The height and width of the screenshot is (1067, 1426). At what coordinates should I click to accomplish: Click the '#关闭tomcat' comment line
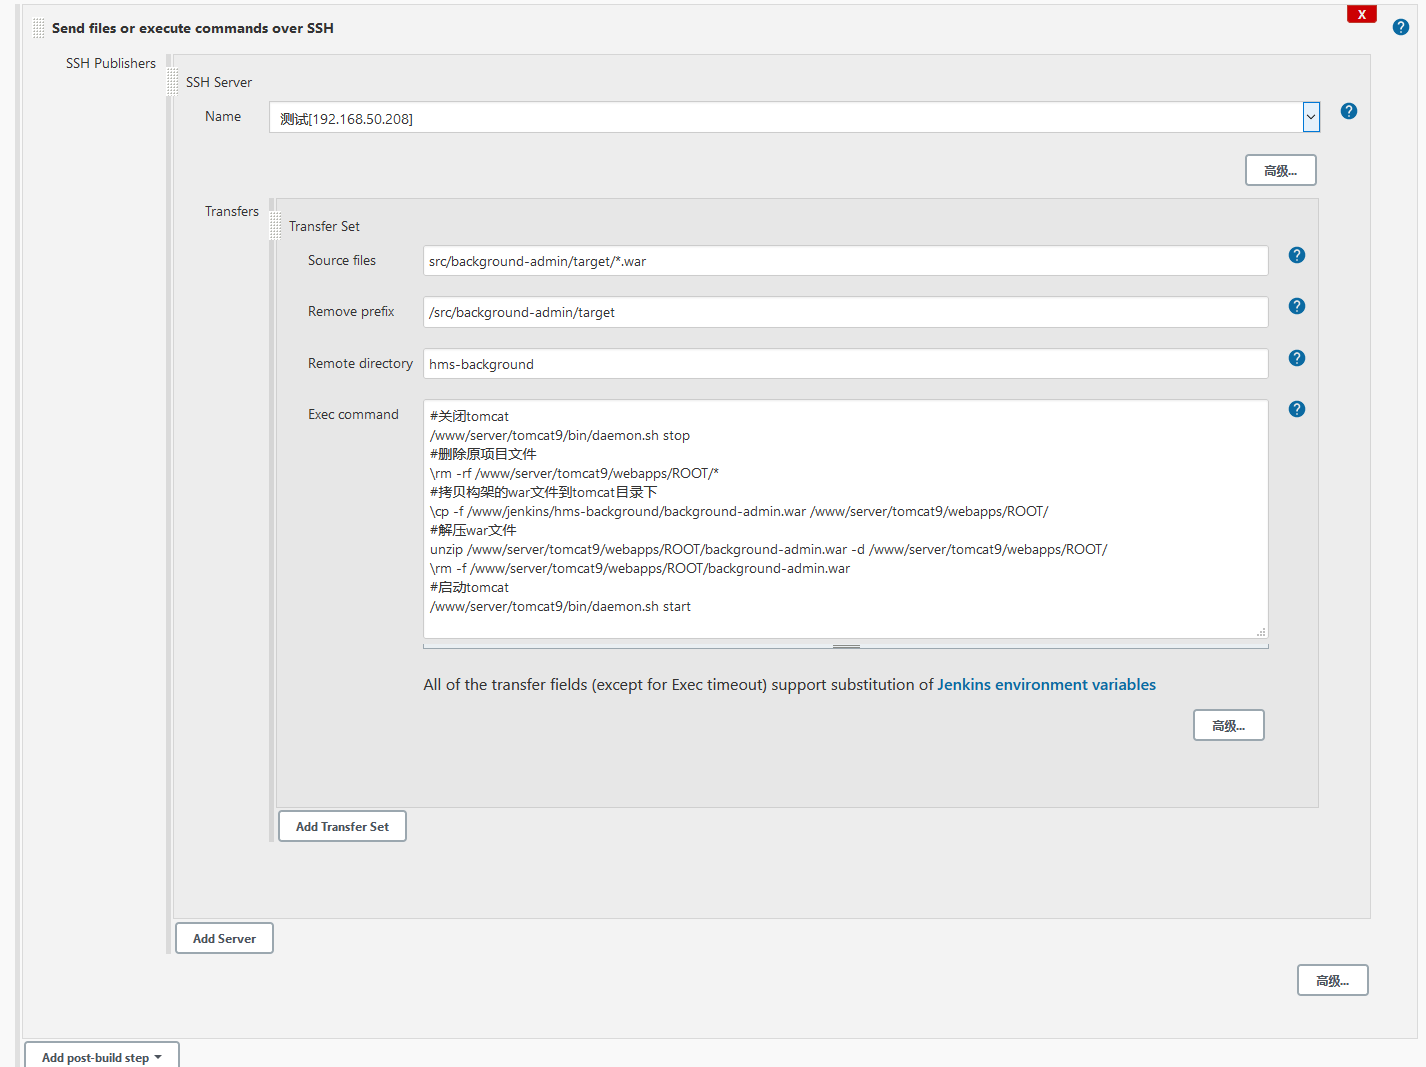pos(469,416)
